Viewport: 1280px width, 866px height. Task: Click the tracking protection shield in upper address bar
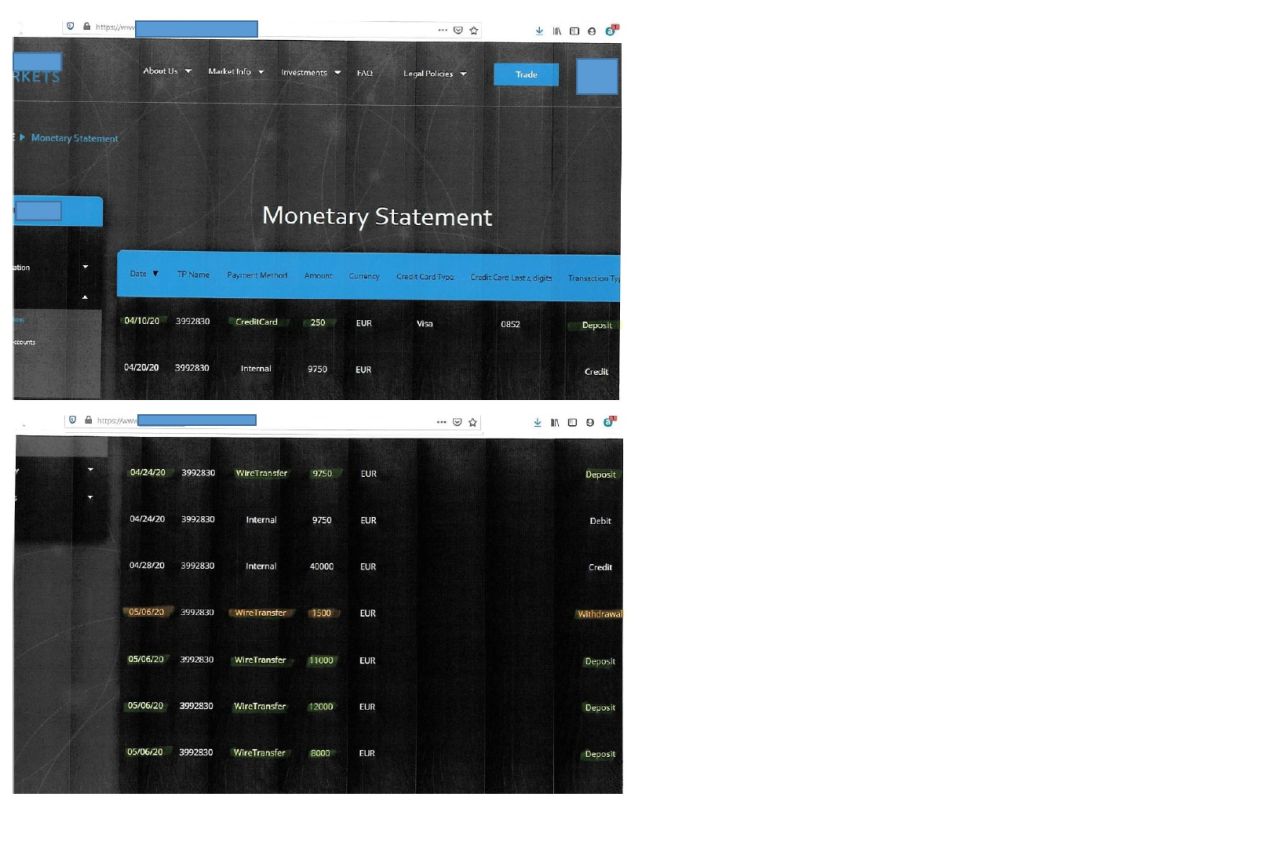pyautogui.click(x=69, y=27)
